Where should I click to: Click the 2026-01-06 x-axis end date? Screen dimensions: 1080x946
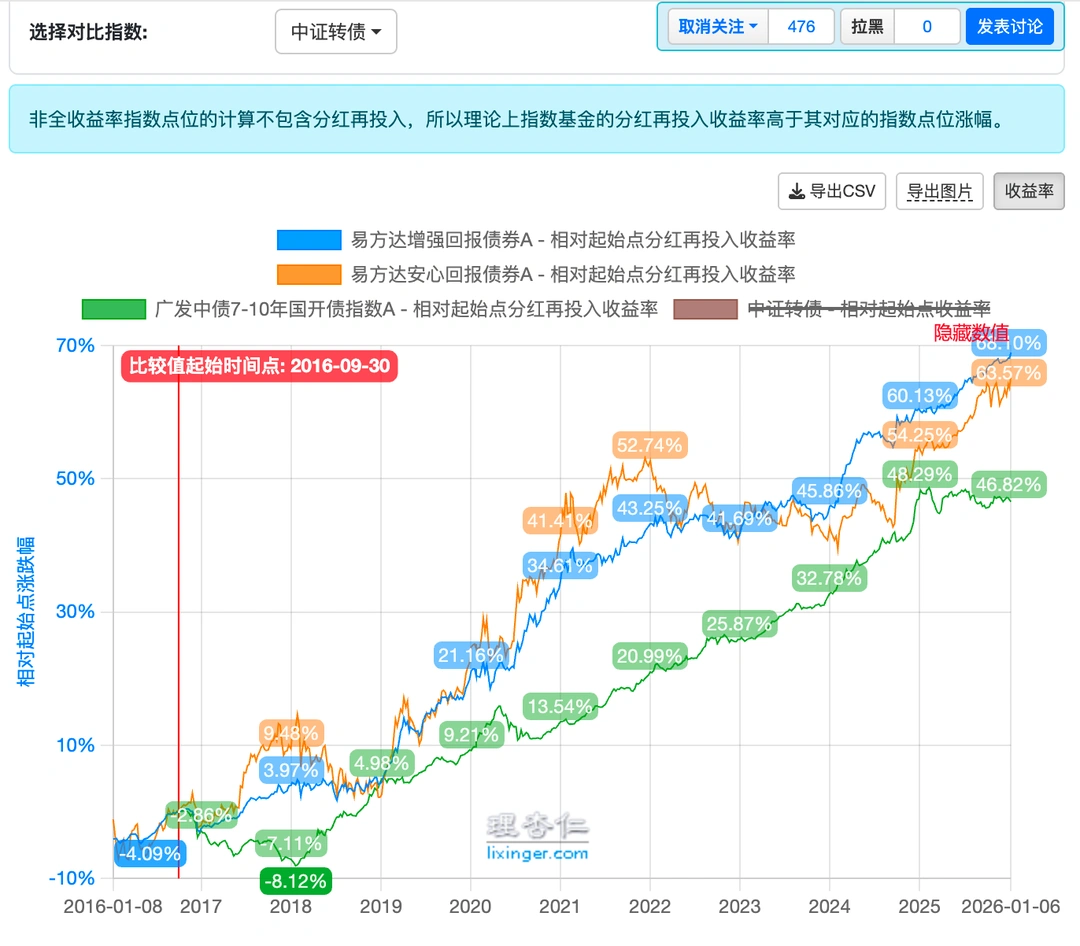point(1010,906)
